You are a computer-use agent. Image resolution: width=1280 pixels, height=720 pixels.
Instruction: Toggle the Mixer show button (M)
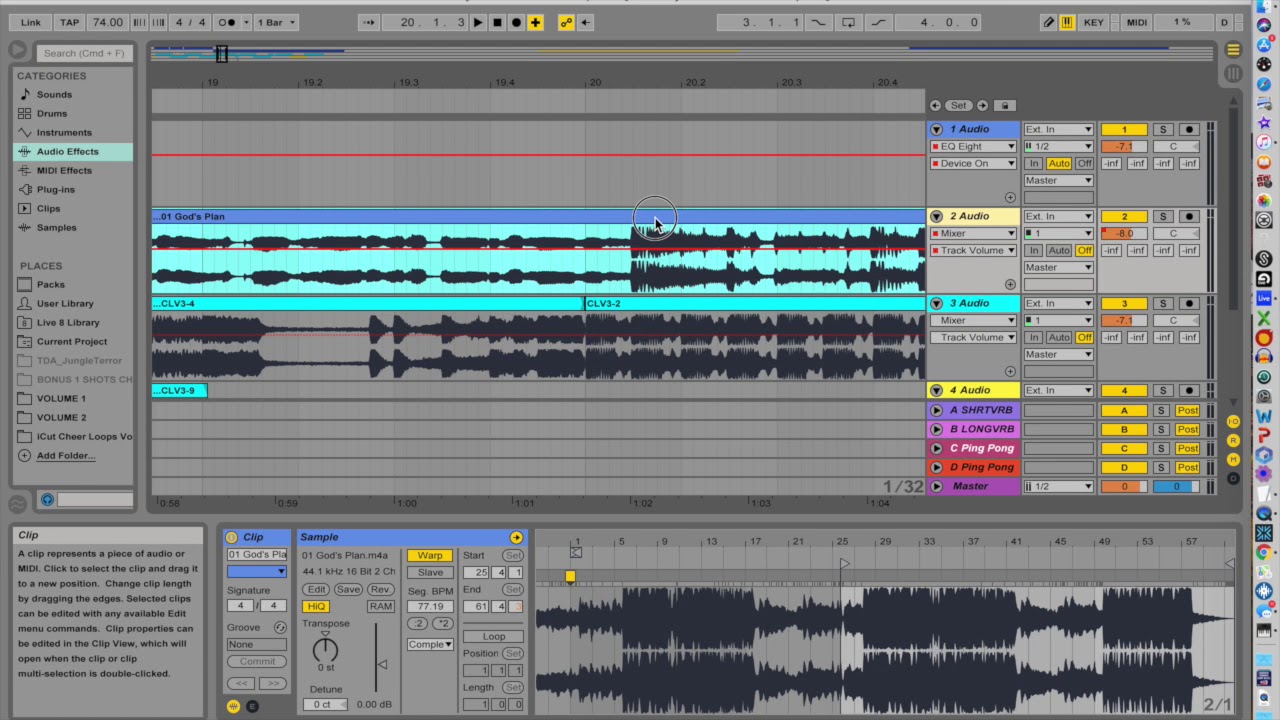pyautogui.click(x=1233, y=459)
